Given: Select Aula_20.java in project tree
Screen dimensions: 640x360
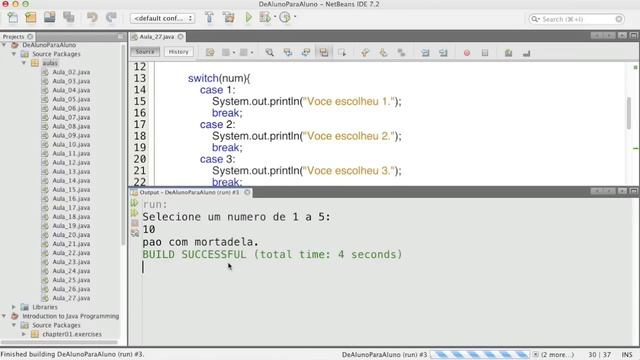Looking at the screenshot, I should coord(71,235).
